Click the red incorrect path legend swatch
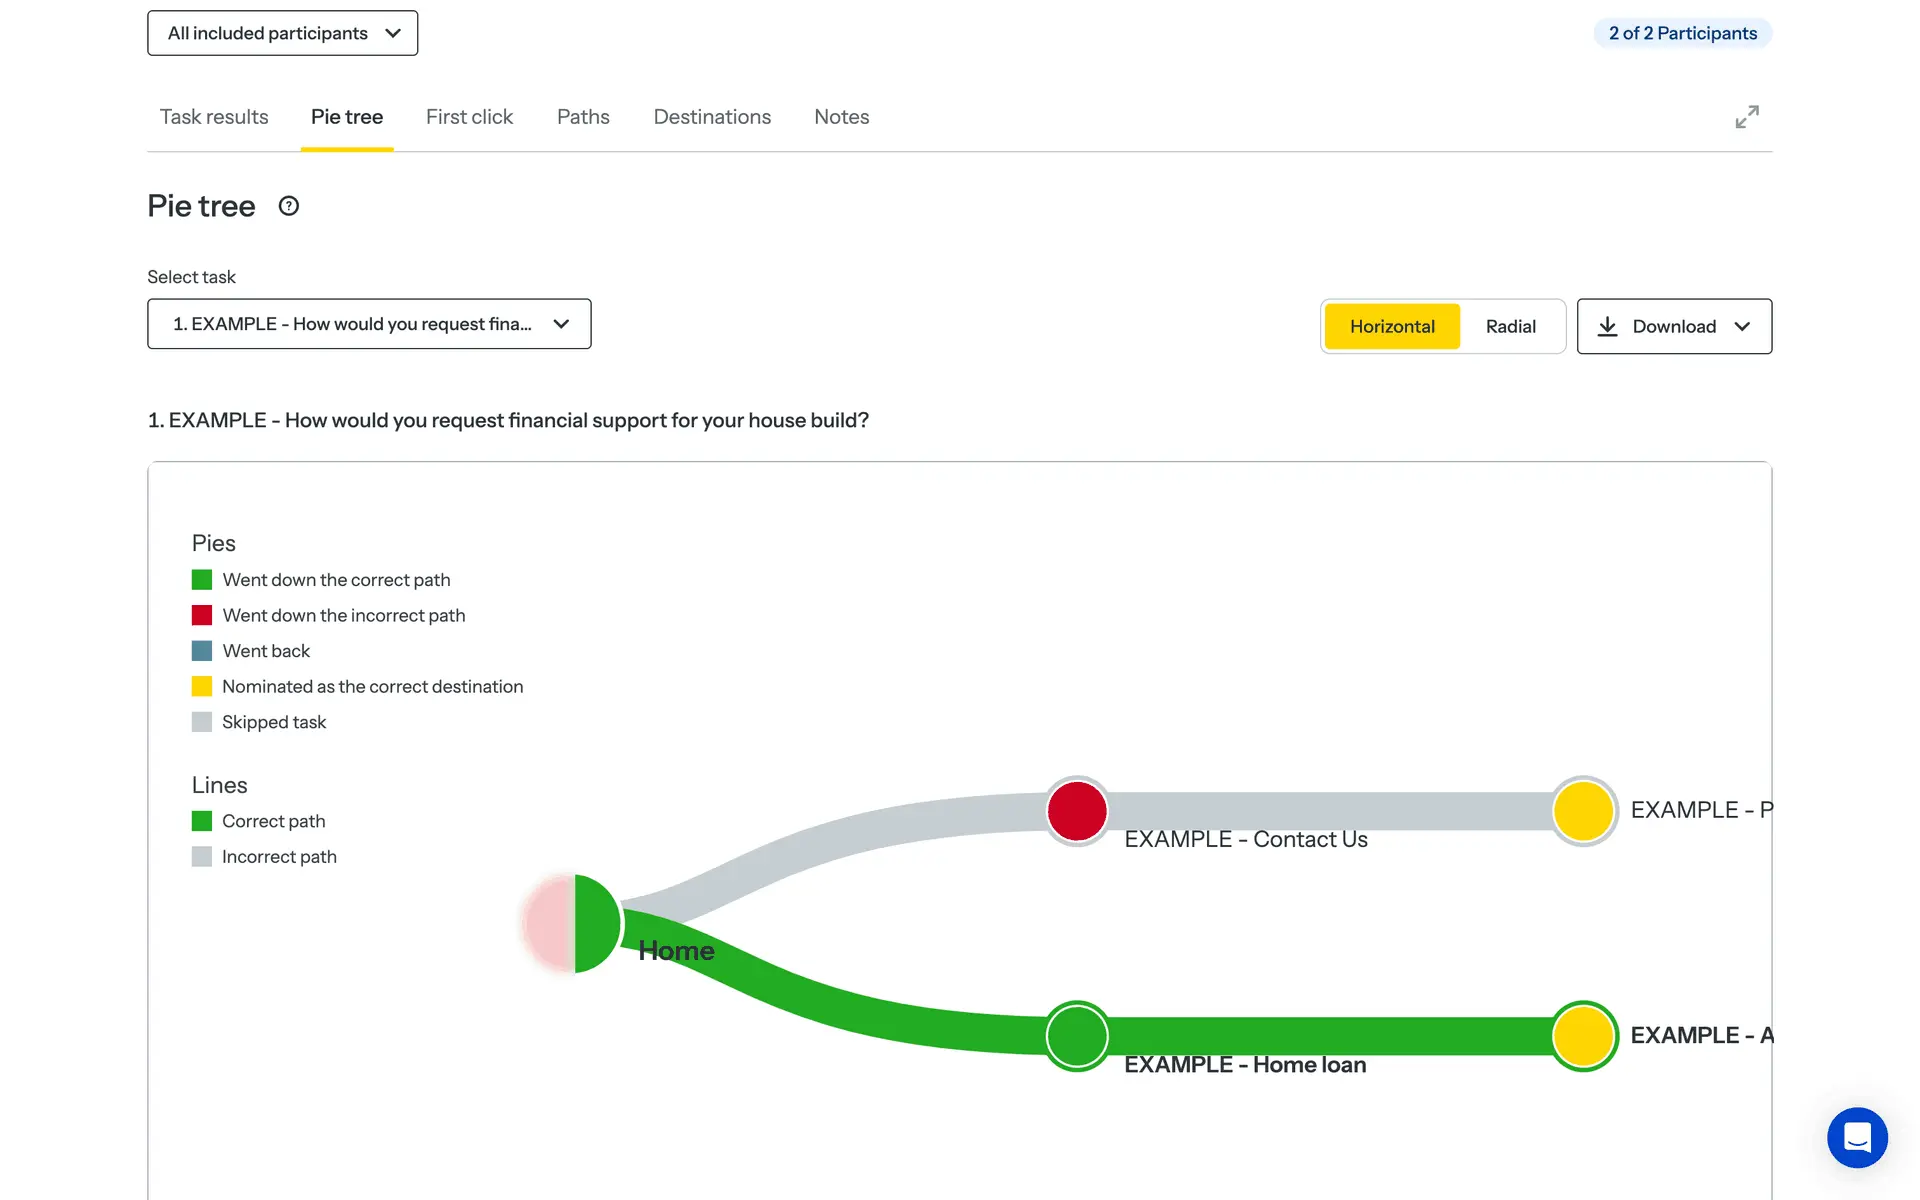 point(202,615)
